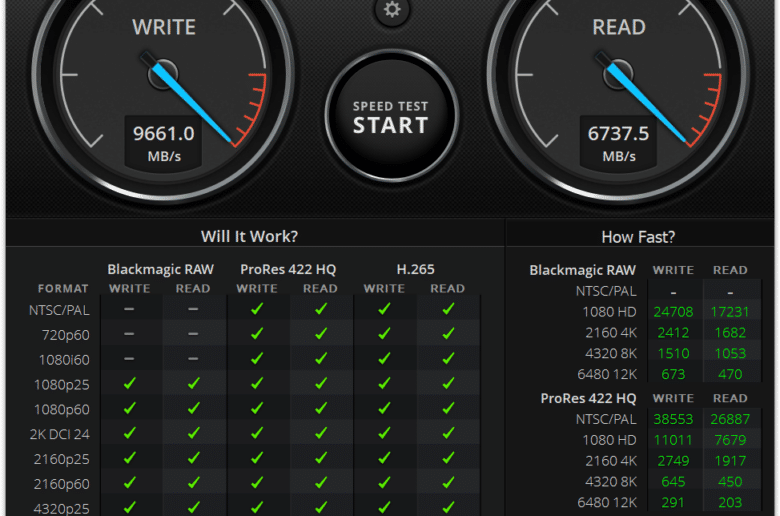
Task: Click the 2160p60 format row label
Action: (62, 484)
